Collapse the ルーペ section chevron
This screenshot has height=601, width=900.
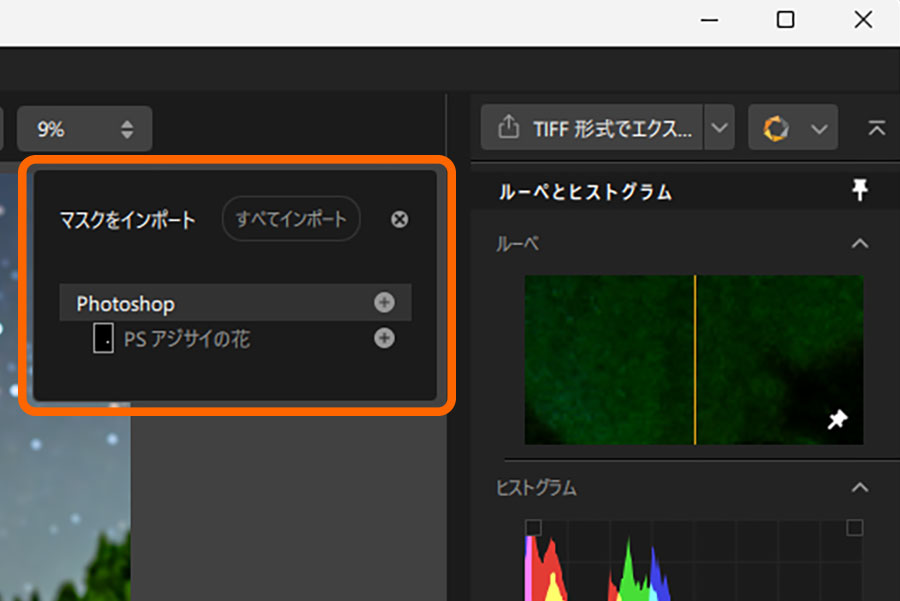click(859, 244)
